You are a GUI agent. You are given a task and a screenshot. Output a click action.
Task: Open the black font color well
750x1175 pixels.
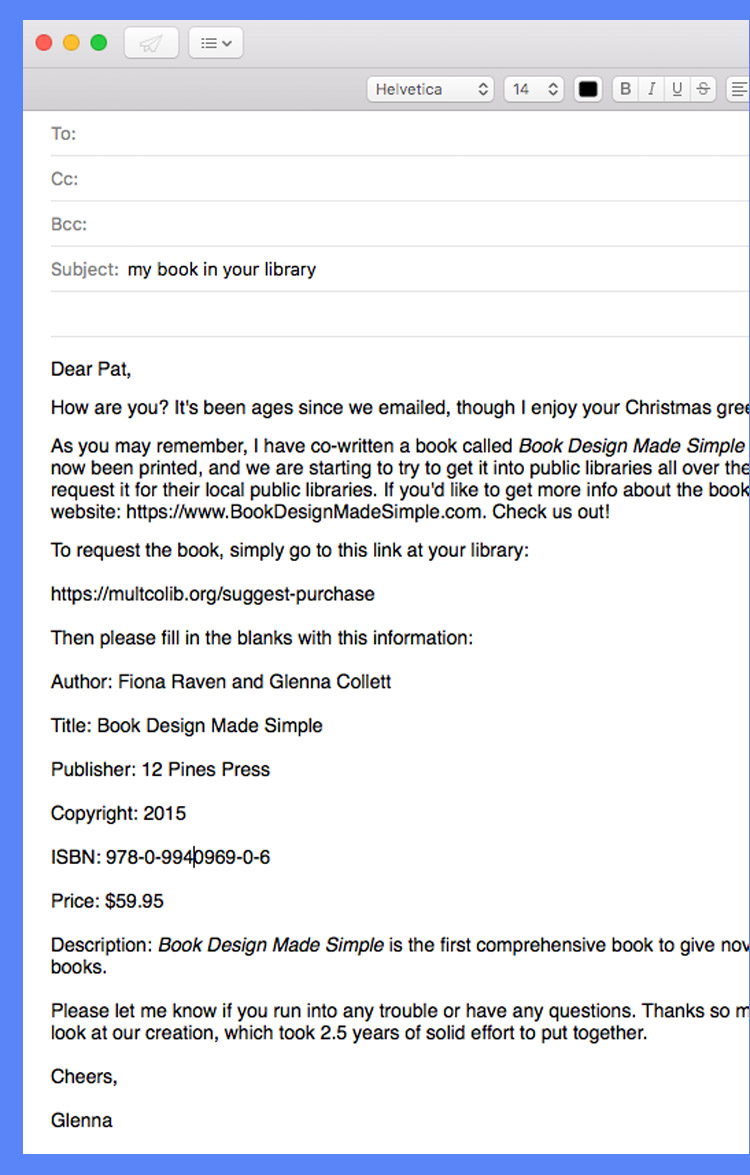pyautogui.click(x=587, y=88)
